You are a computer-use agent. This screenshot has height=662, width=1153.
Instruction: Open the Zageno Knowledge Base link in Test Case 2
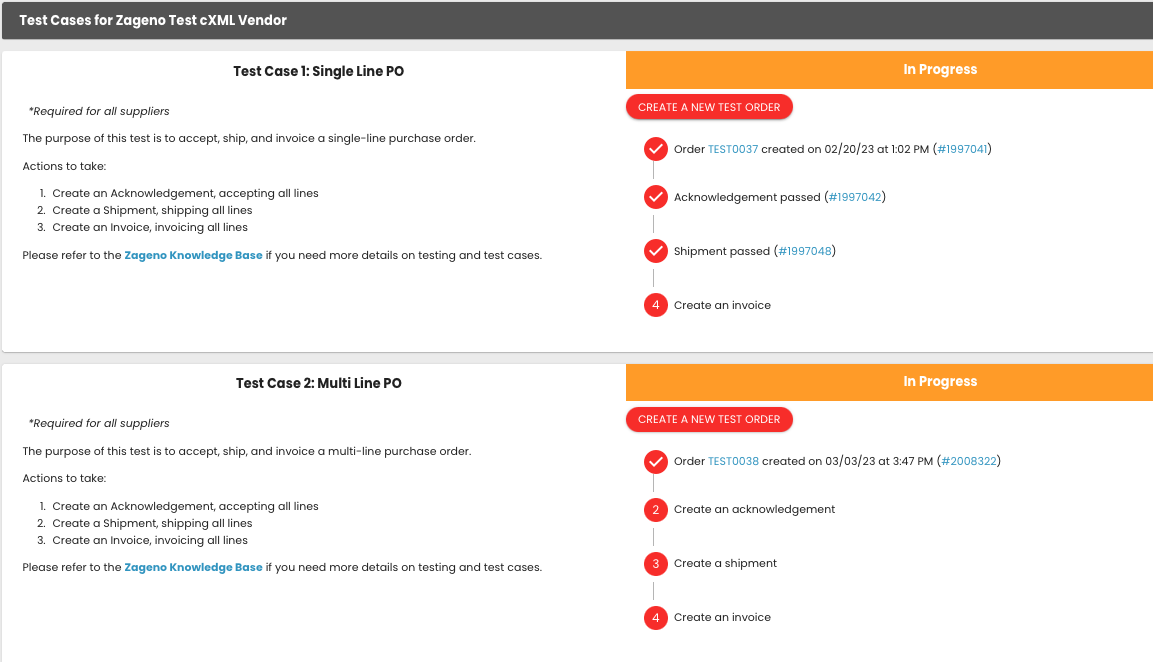(193, 567)
